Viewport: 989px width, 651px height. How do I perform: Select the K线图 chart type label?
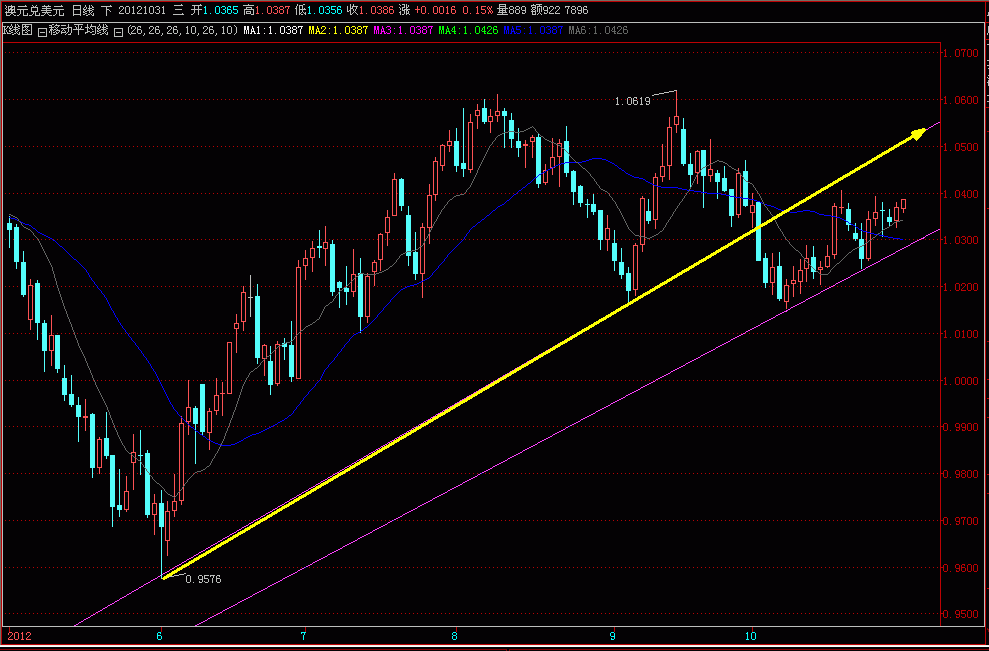tap(17, 30)
